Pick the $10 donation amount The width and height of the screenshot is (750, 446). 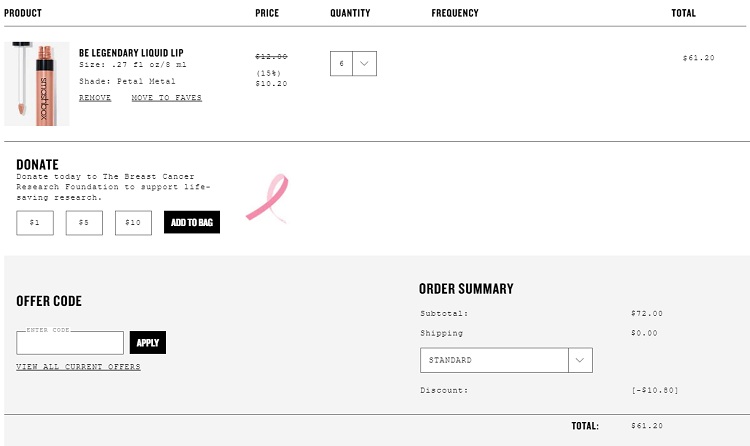(x=133, y=223)
